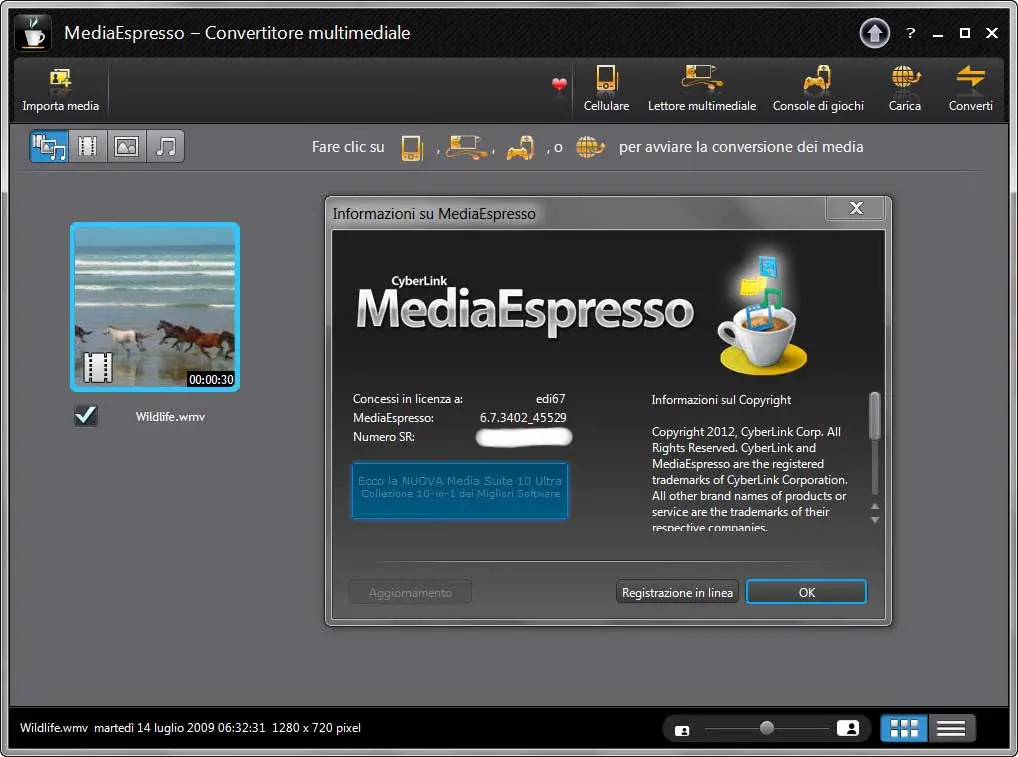Show all media types filter

pos(49,146)
